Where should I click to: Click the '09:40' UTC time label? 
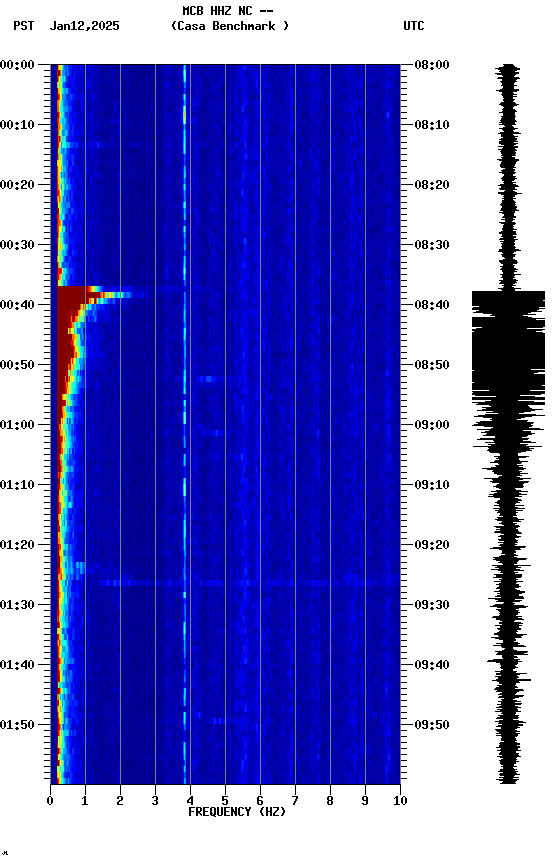point(432,666)
